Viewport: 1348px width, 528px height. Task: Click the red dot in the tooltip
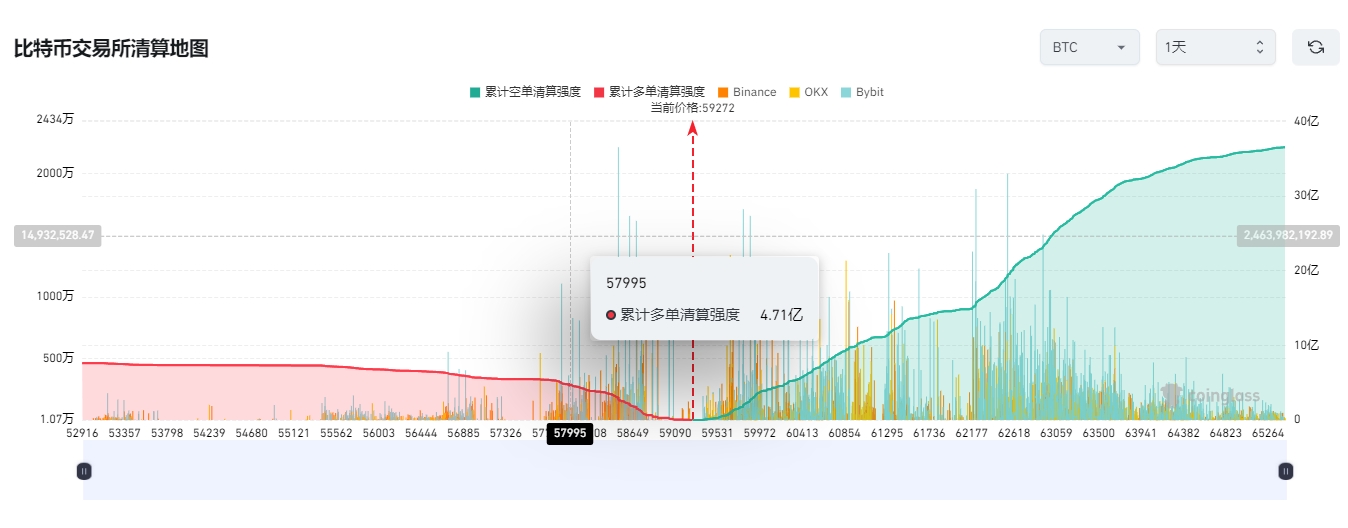click(x=611, y=315)
